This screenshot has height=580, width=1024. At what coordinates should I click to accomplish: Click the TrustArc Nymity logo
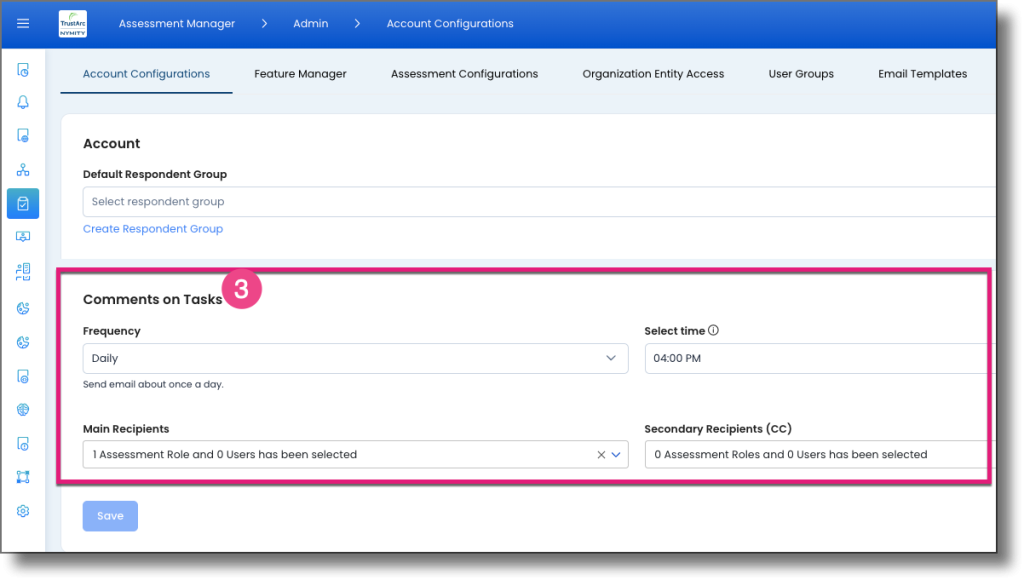click(72, 24)
